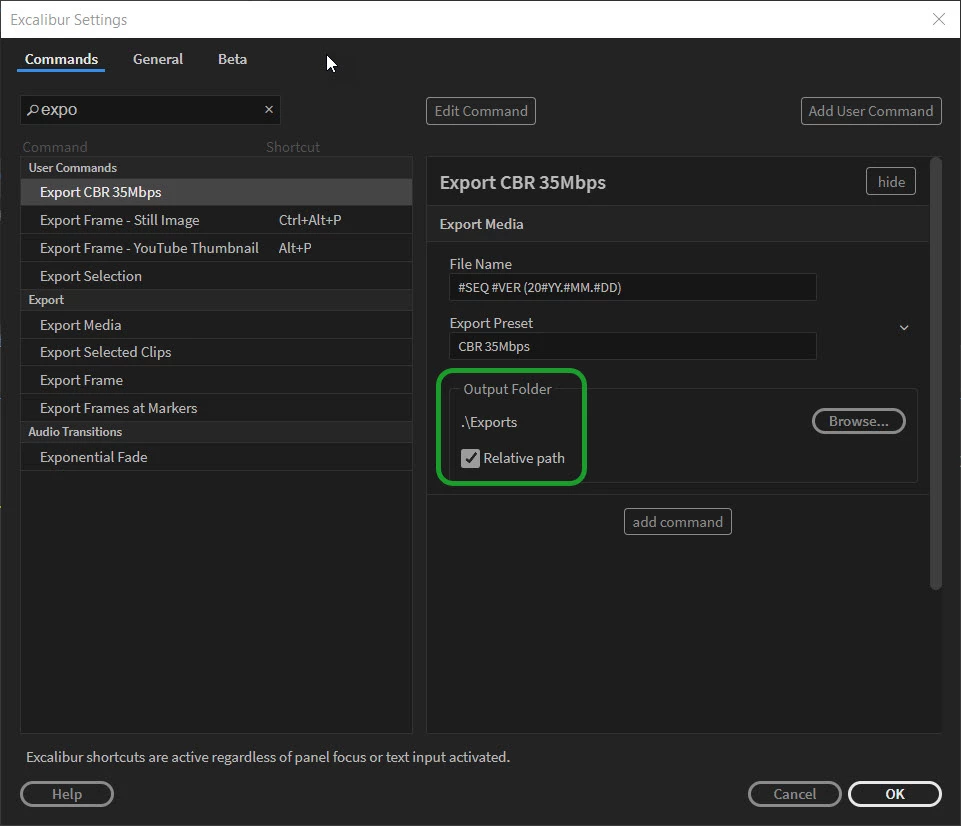This screenshot has height=826, width=961.
Task: Click the User Commands group header
Action: coord(216,168)
